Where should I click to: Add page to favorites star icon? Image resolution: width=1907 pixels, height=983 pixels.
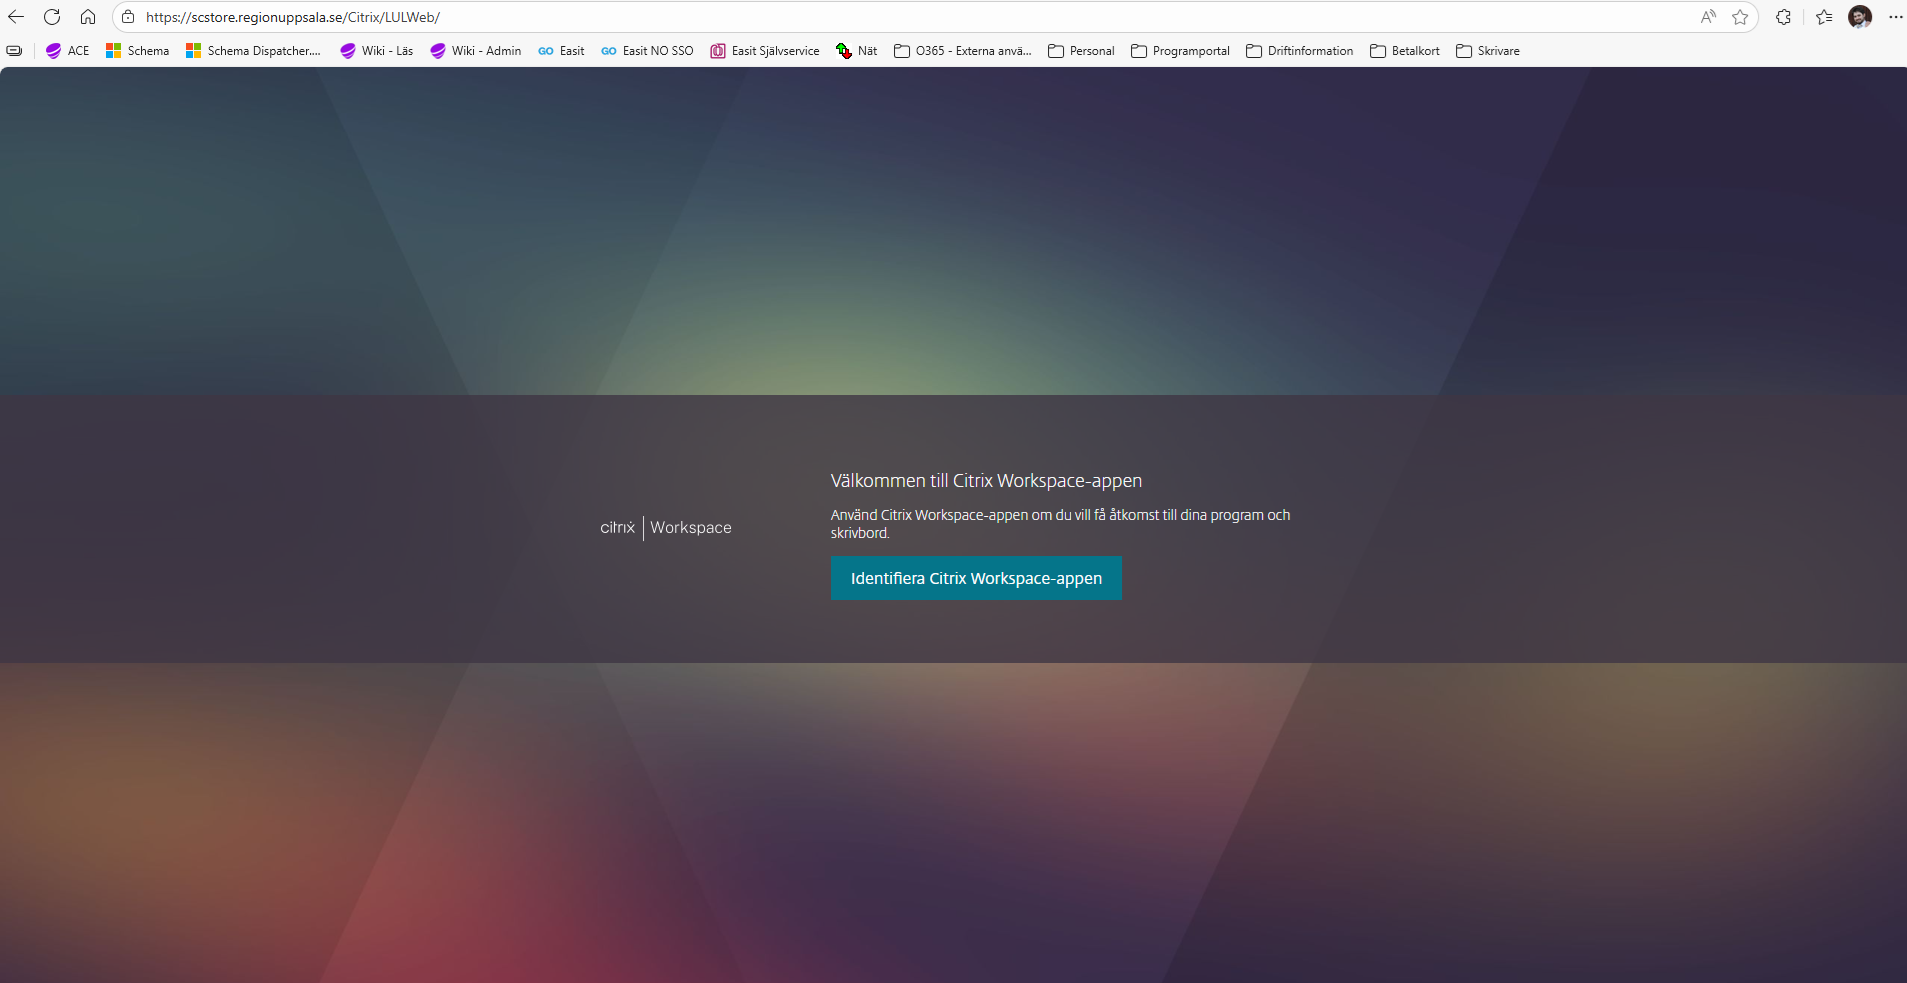click(1740, 17)
